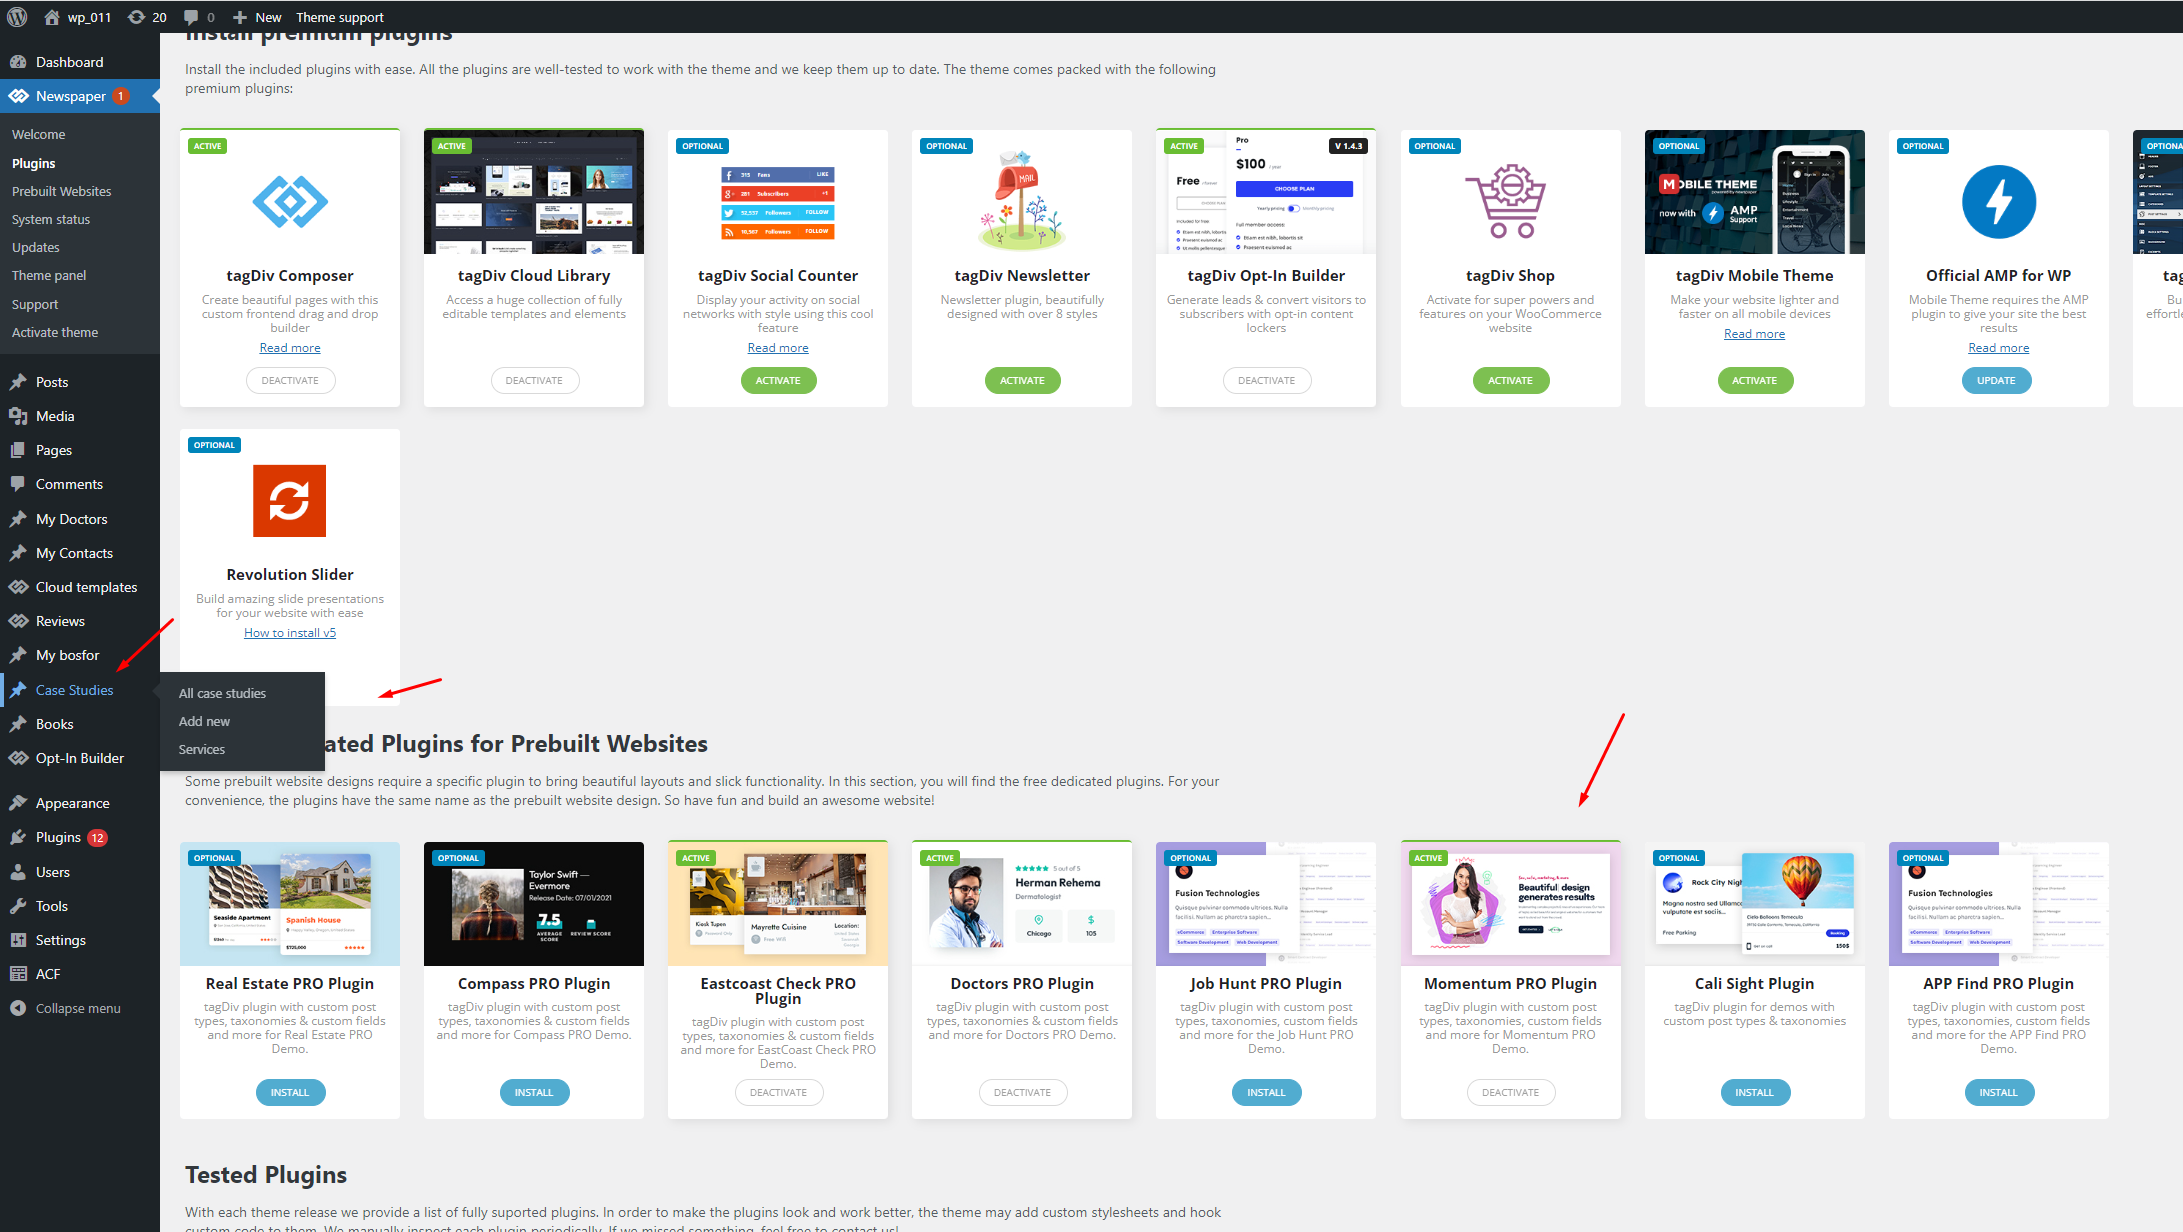Open Prebuilt Websites submenu item
The height and width of the screenshot is (1232, 2183).
[x=61, y=191]
